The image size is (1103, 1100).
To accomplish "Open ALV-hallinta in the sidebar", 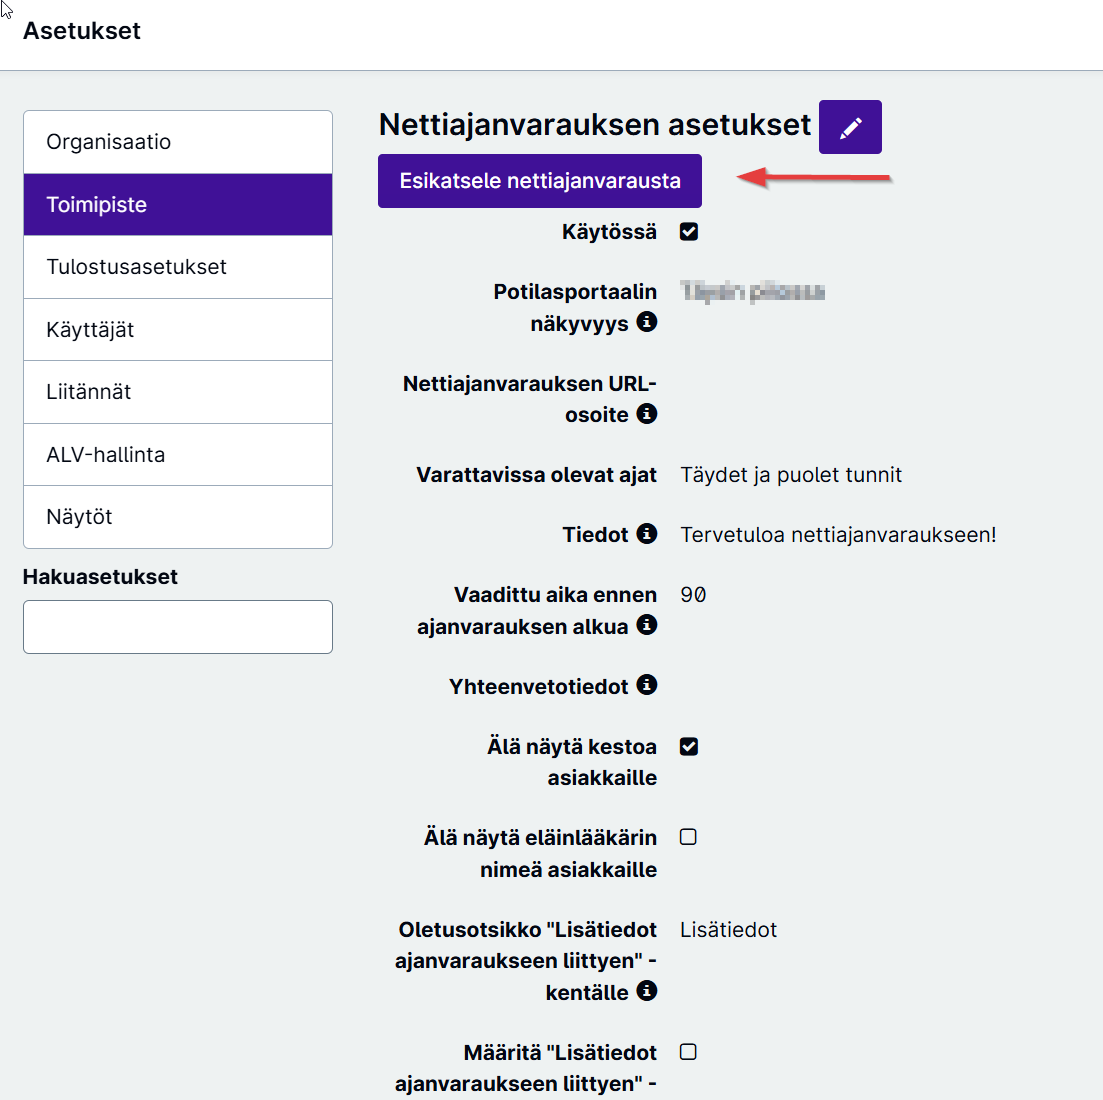I will click(178, 455).
